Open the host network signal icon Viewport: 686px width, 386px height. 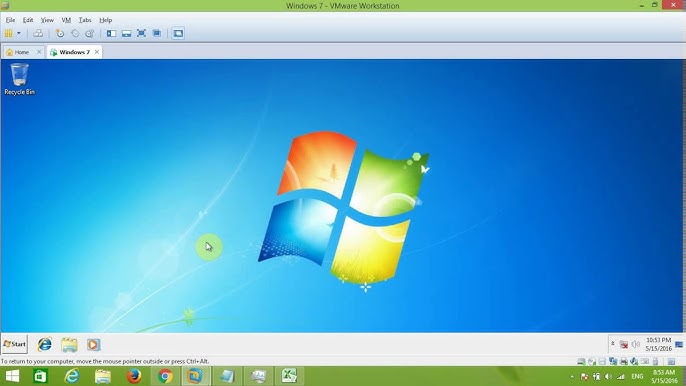[620, 376]
